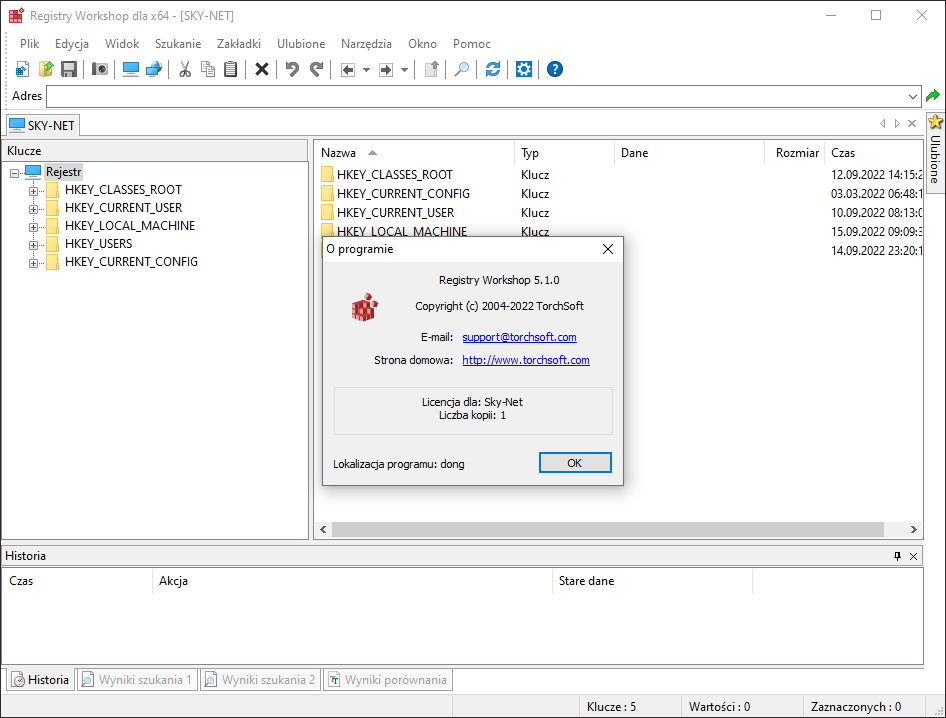Close the SKY-NET document tab
946x718 pixels.
click(912, 124)
